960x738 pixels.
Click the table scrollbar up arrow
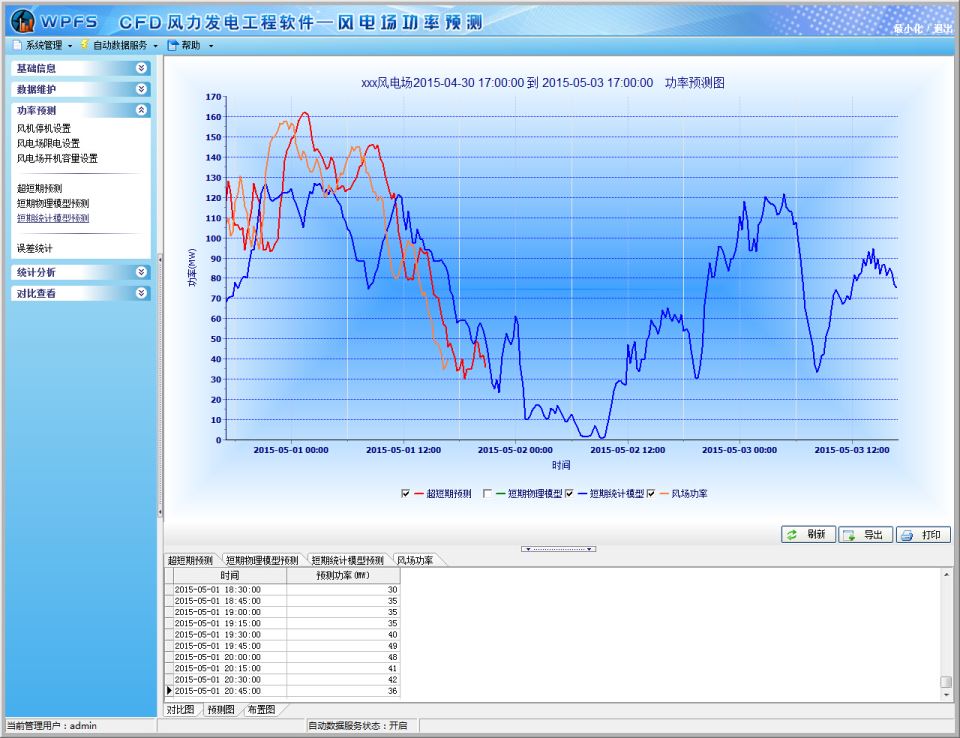pyautogui.click(x=947, y=574)
